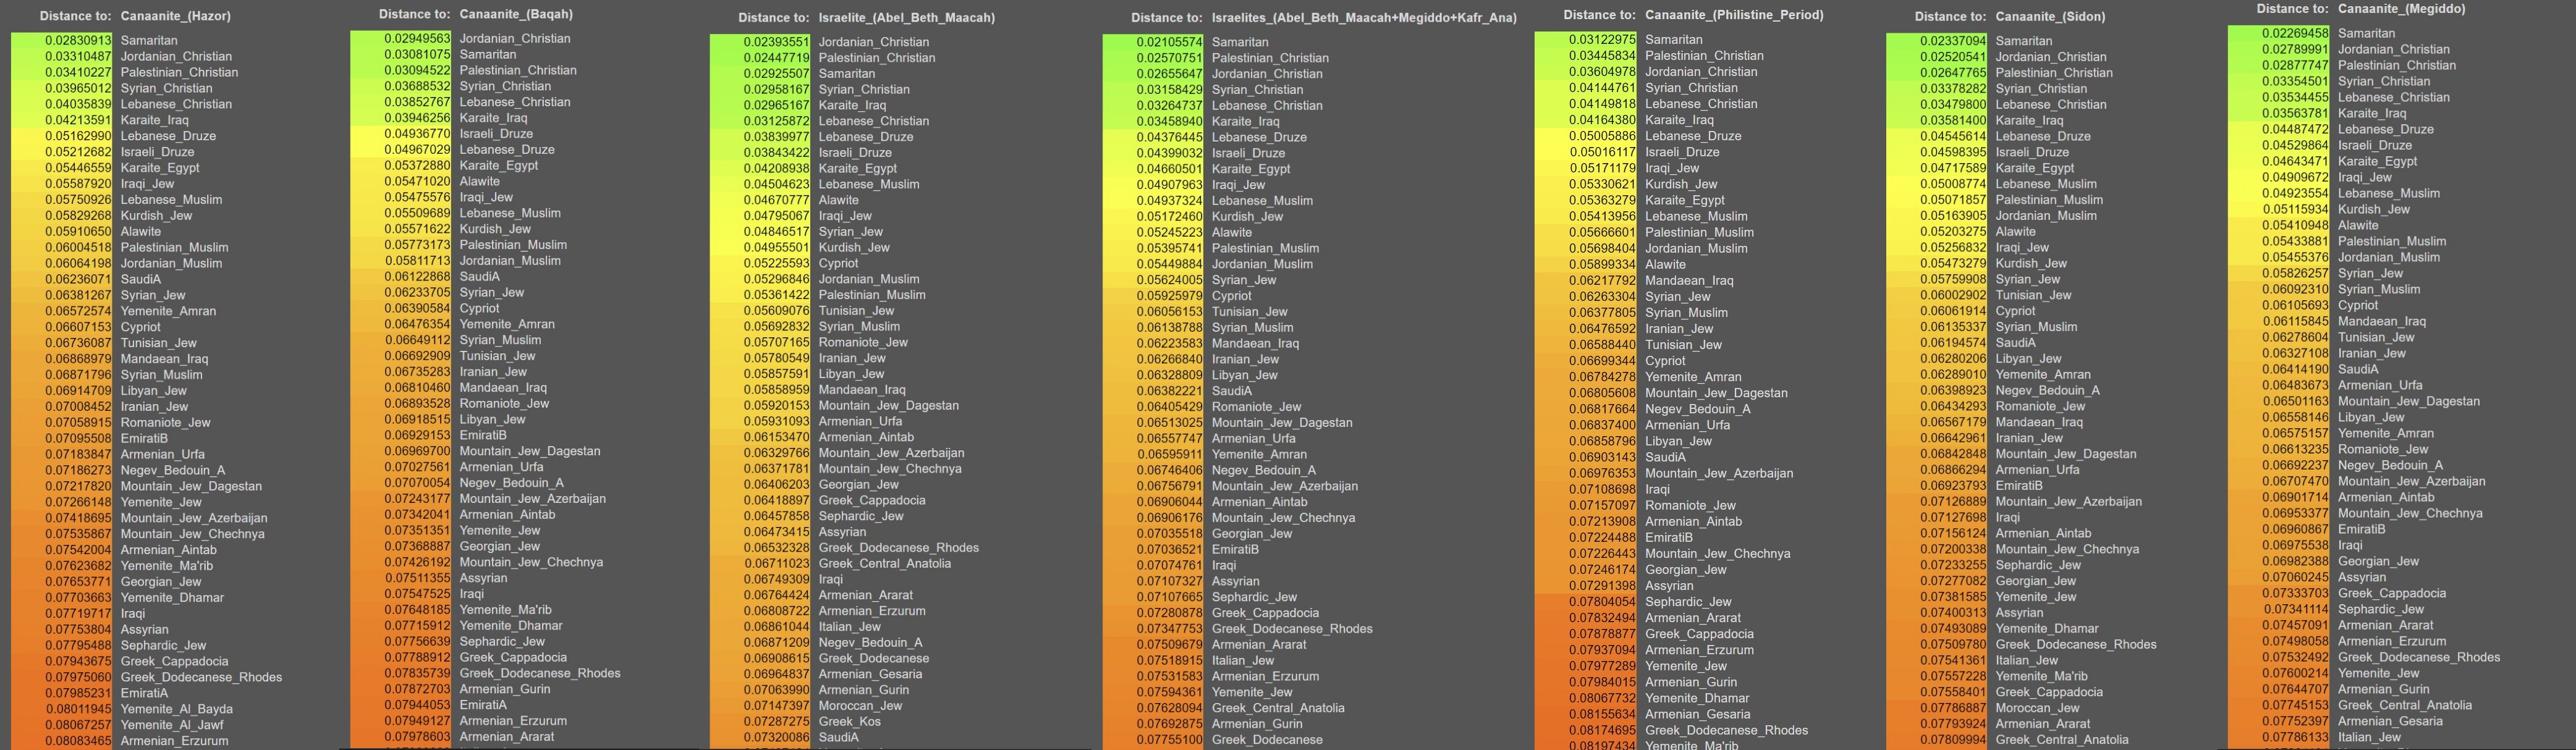Click Samaritan at top of Hazor list
The height and width of the screenshot is (750, 2576).
[149, 41]
